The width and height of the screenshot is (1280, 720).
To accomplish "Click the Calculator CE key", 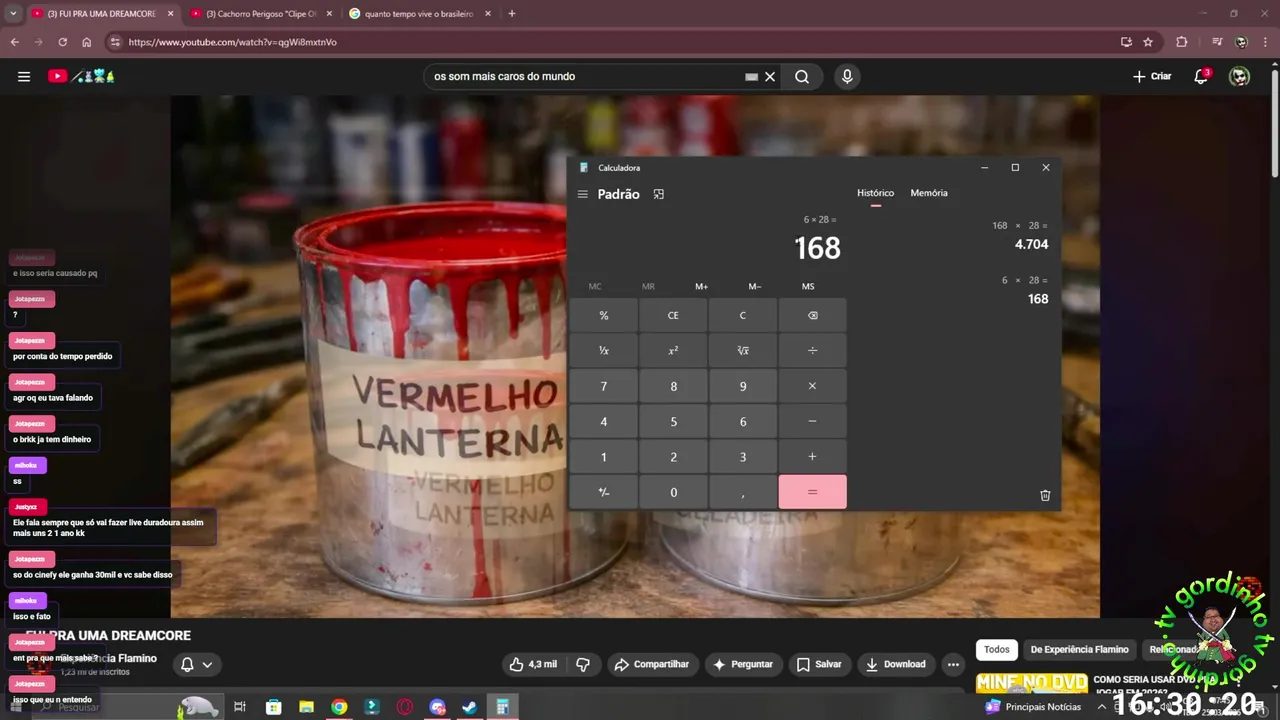I will point(673,315).
